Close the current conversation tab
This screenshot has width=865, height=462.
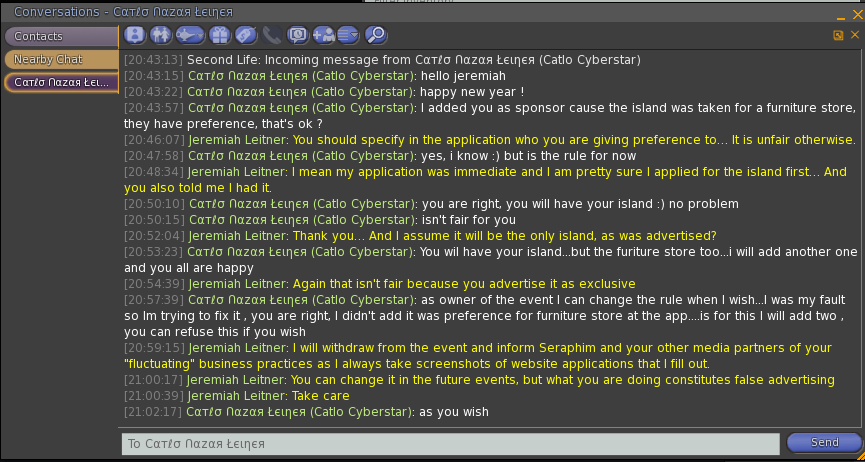click(x=855, y=35)
